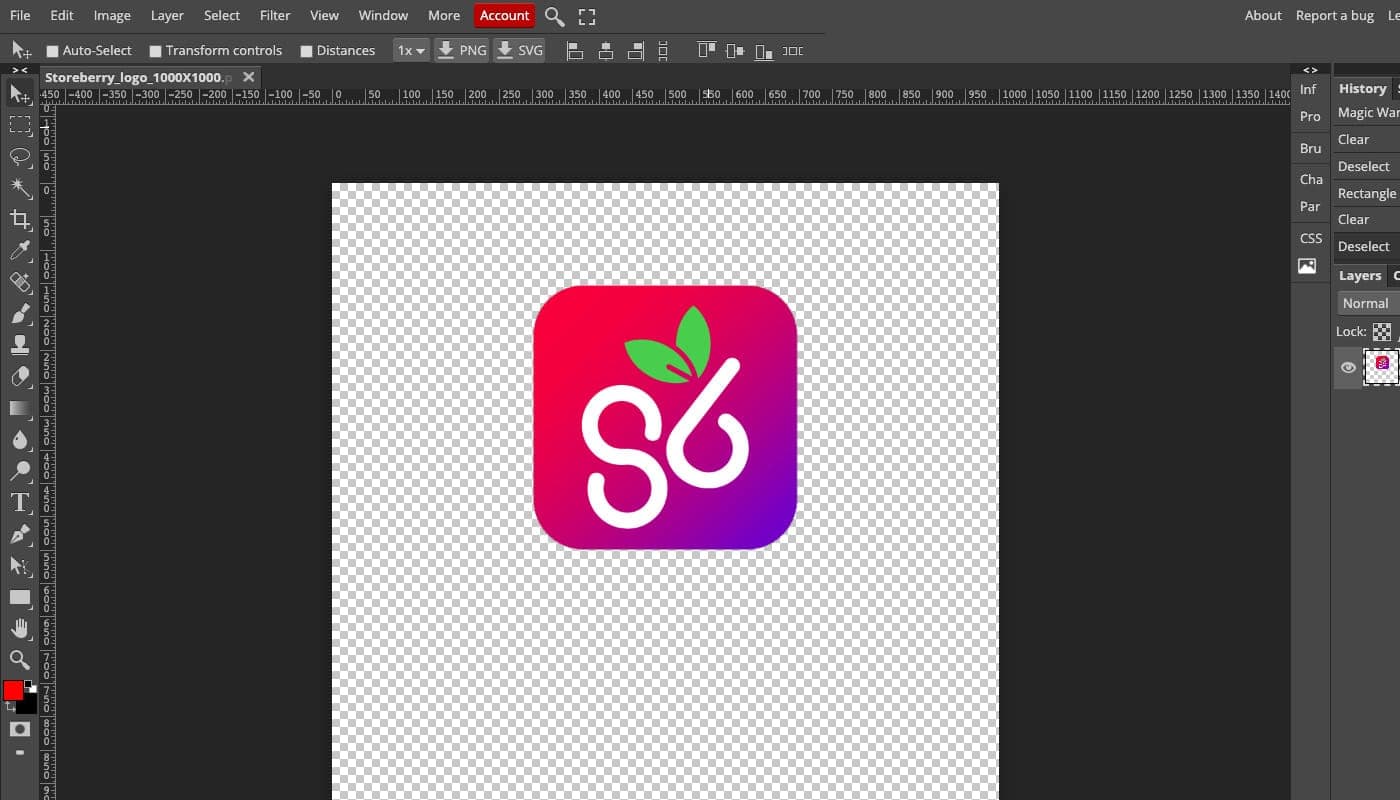Screen dimensions: 1400x800
Task: Select the Eraser tool
Action: tap(19, 377)
